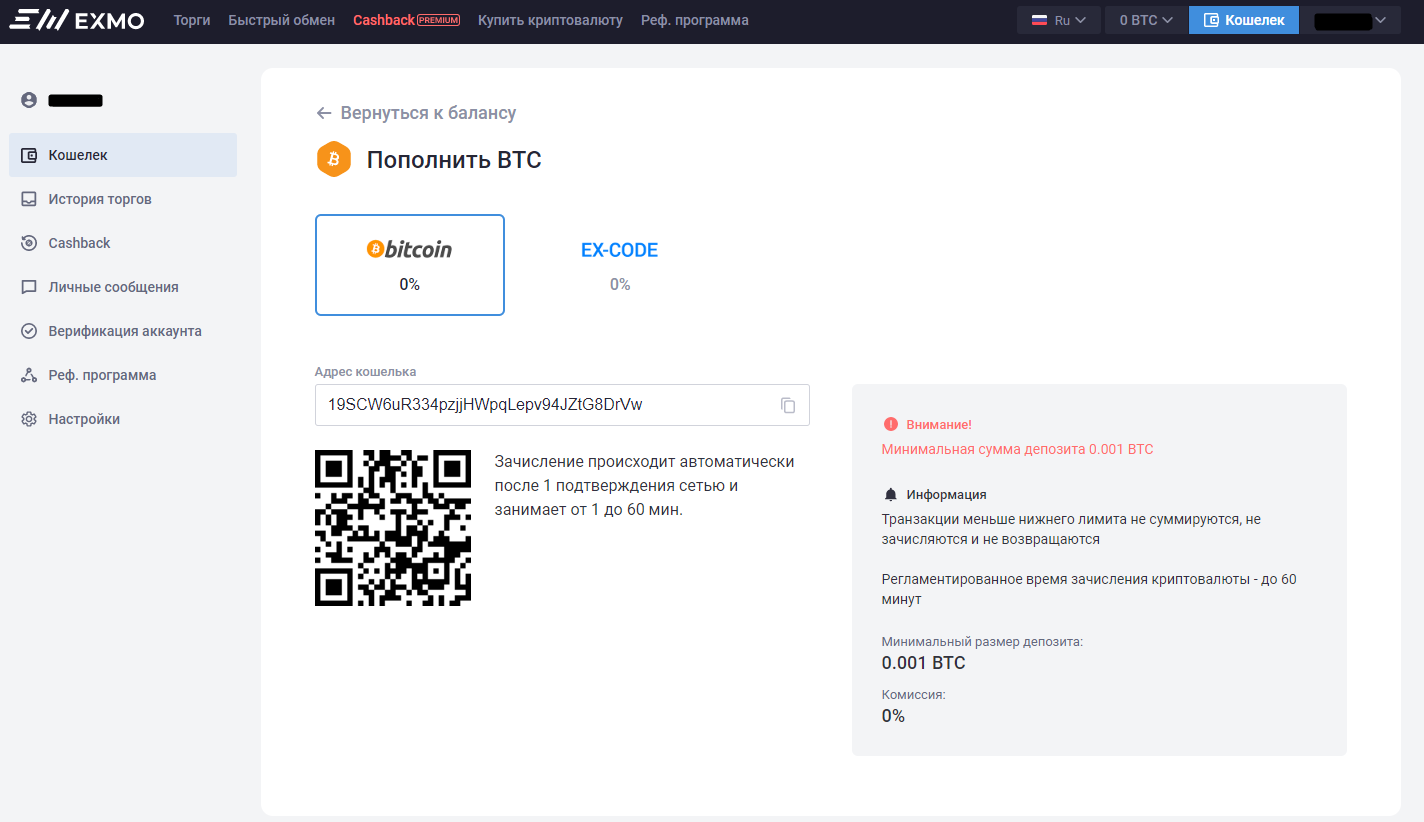Expand the 0 BTC balance dropdown
1424x822 pixels.
(x=1146, y=20)
